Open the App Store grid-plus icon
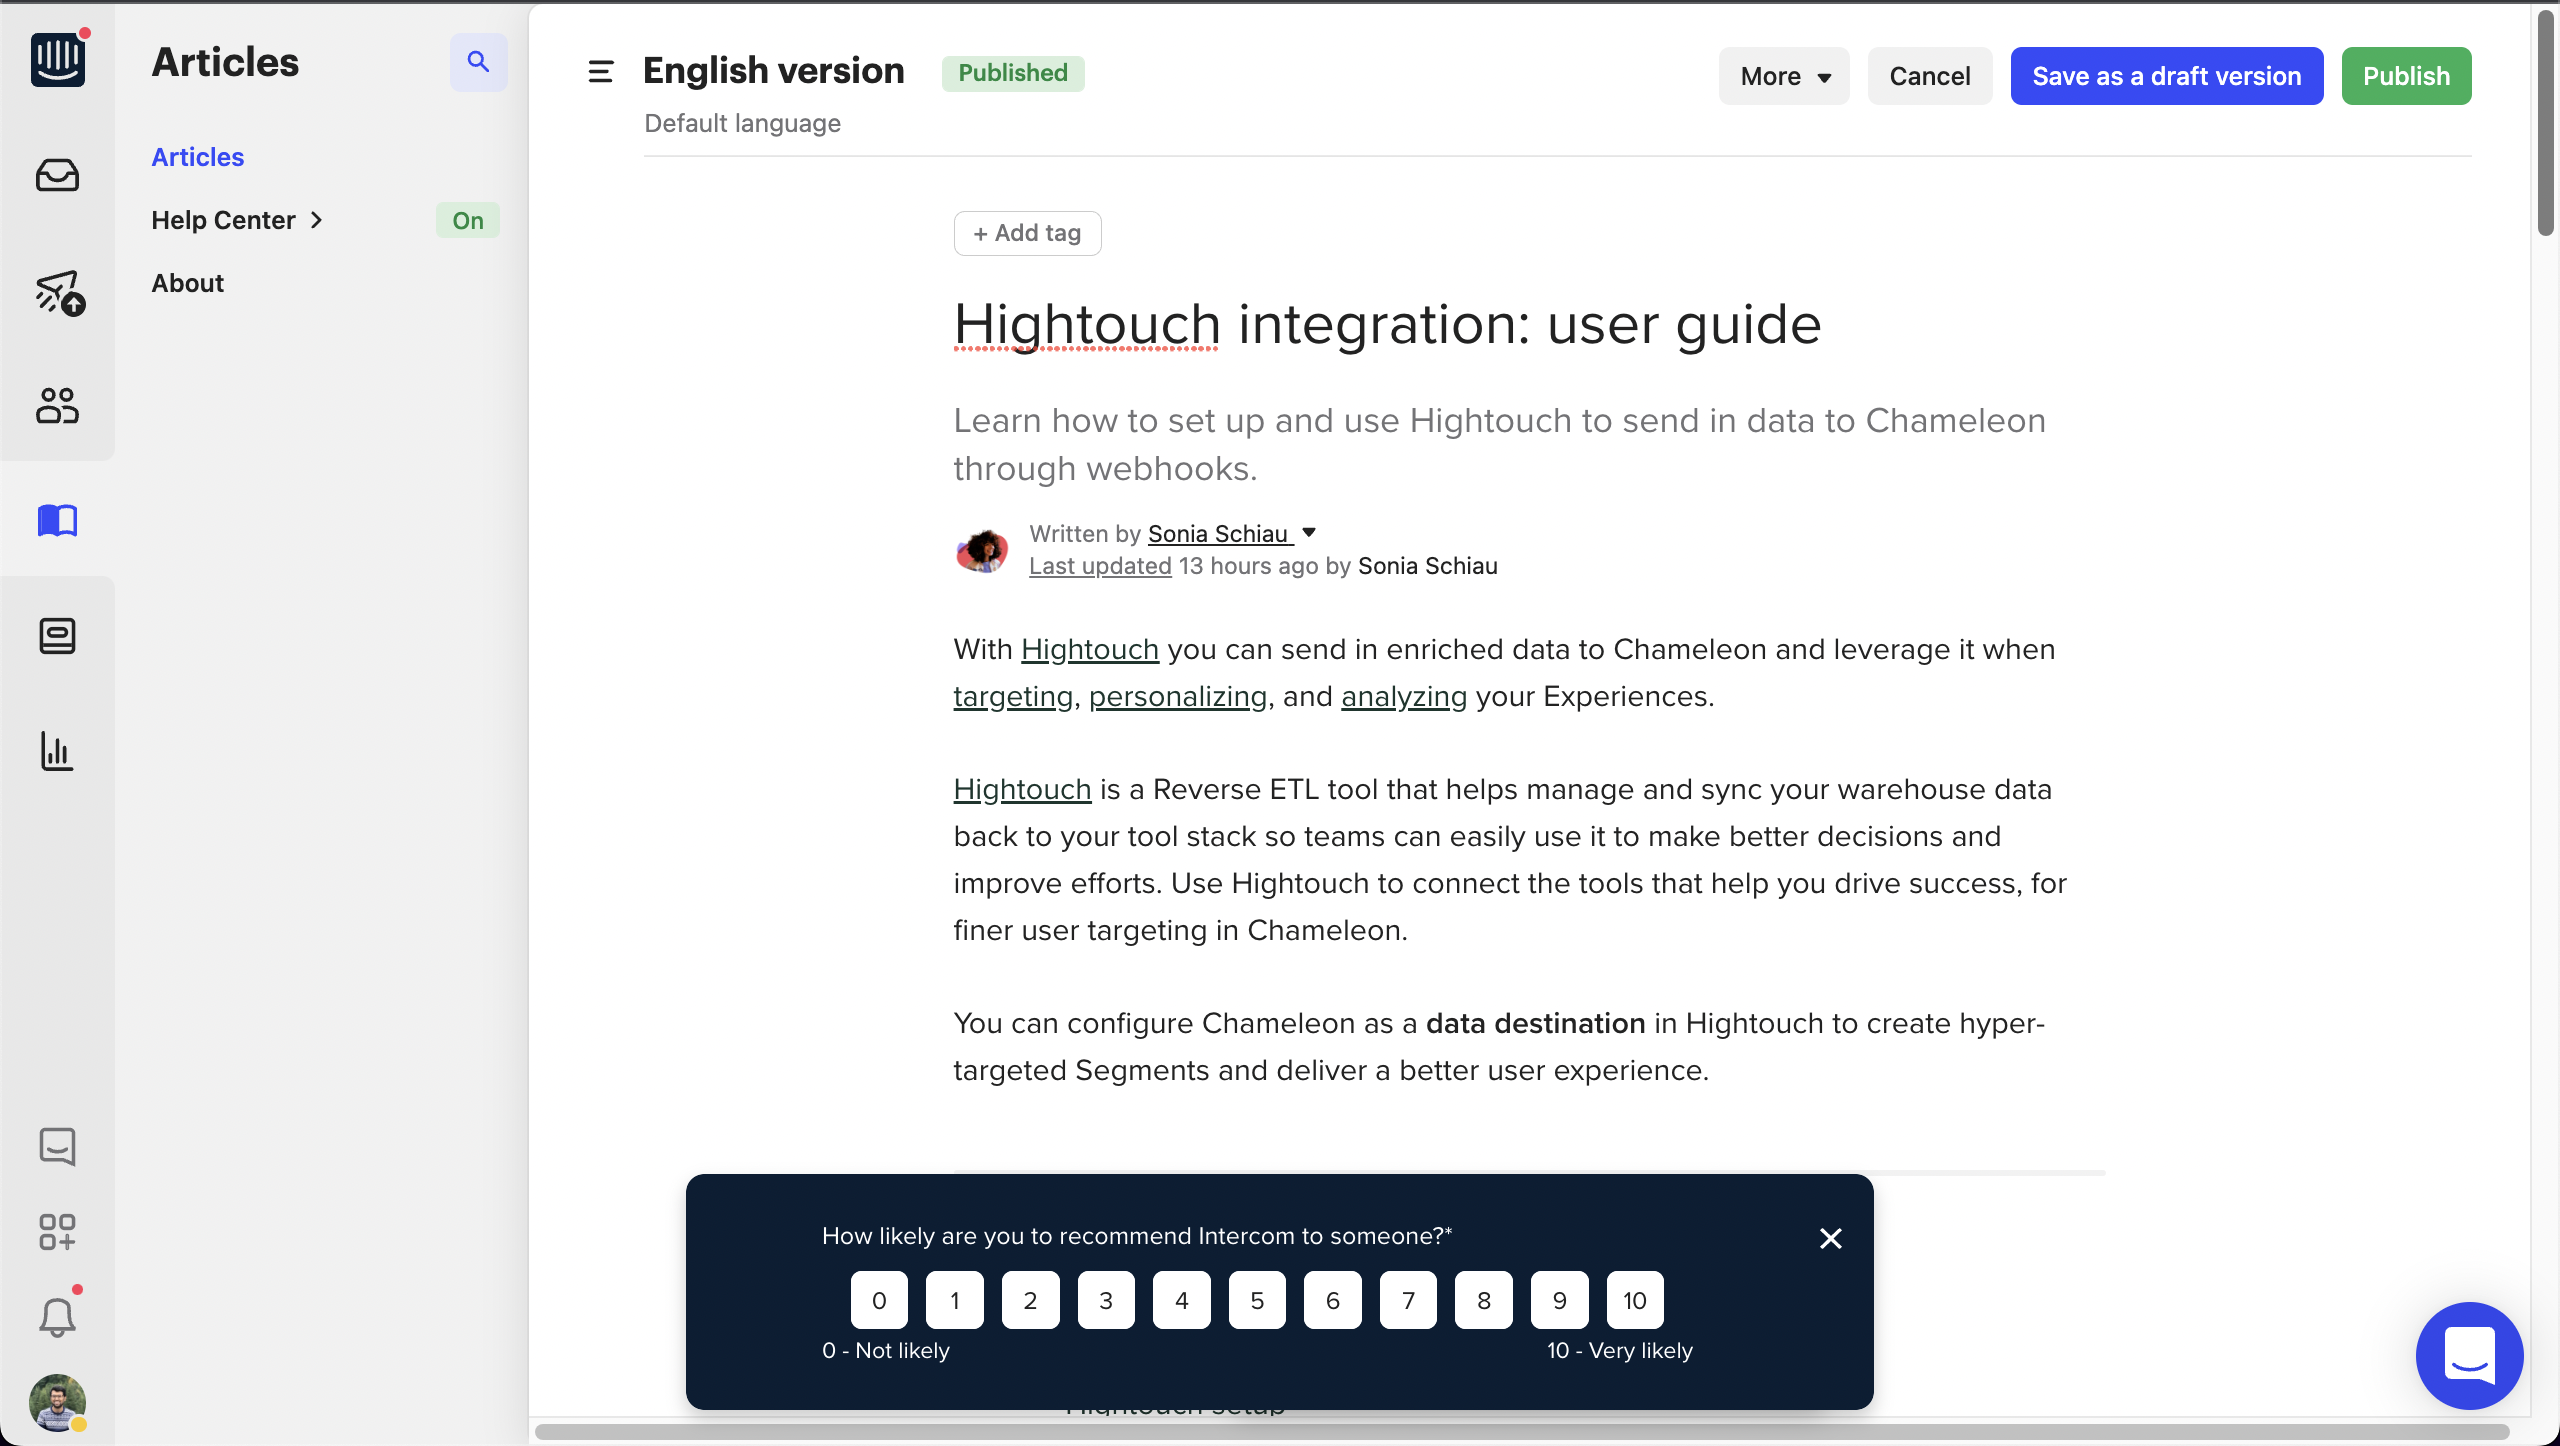This screenshot has height=1446, width=2560. [x=57, y=1232]
